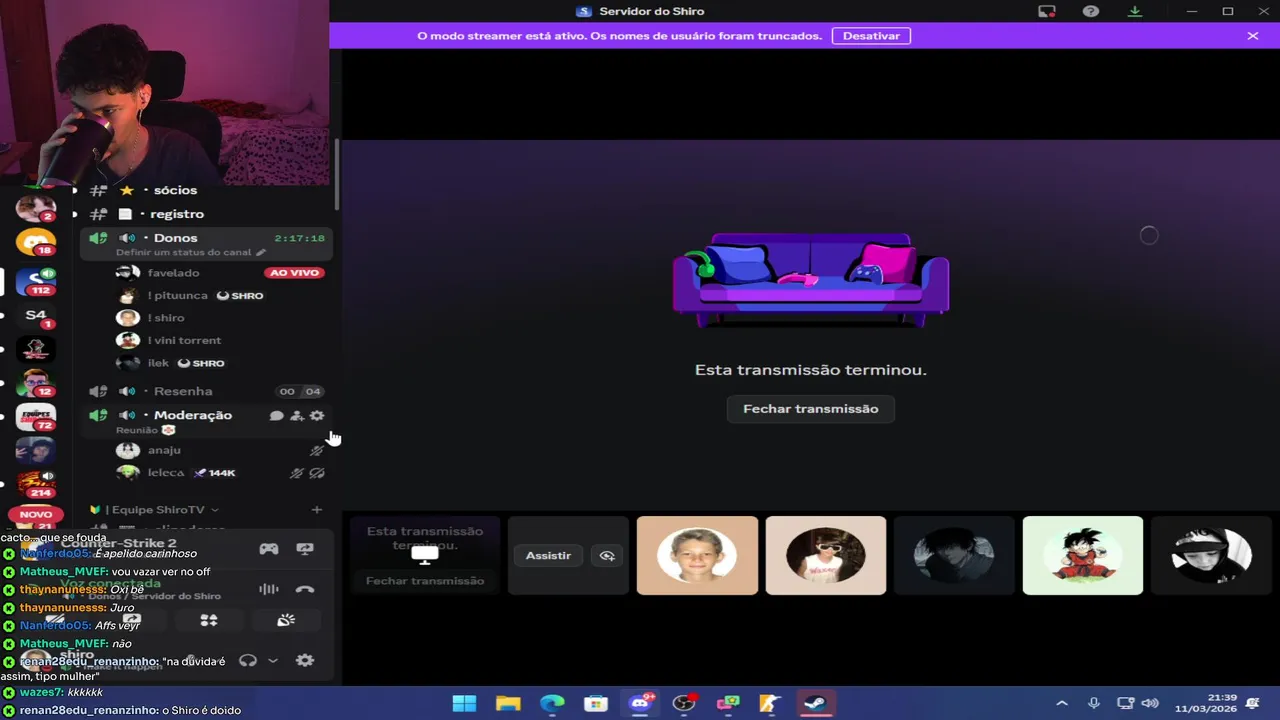Open the help icon in title bar
Image resolution: width=1280 pixels, height=720 pixels.
tap(1091, 11)
